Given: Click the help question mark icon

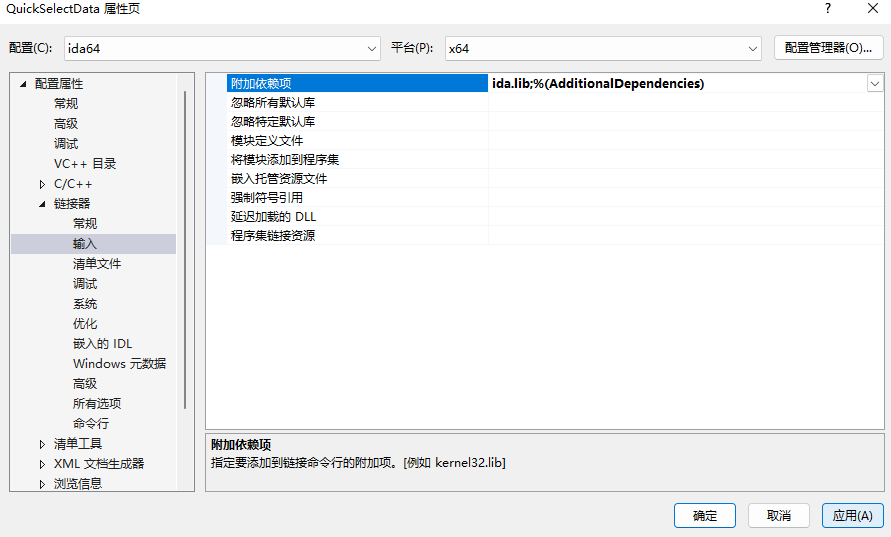Looking at the screenshot, I should [x=827, y=9].
